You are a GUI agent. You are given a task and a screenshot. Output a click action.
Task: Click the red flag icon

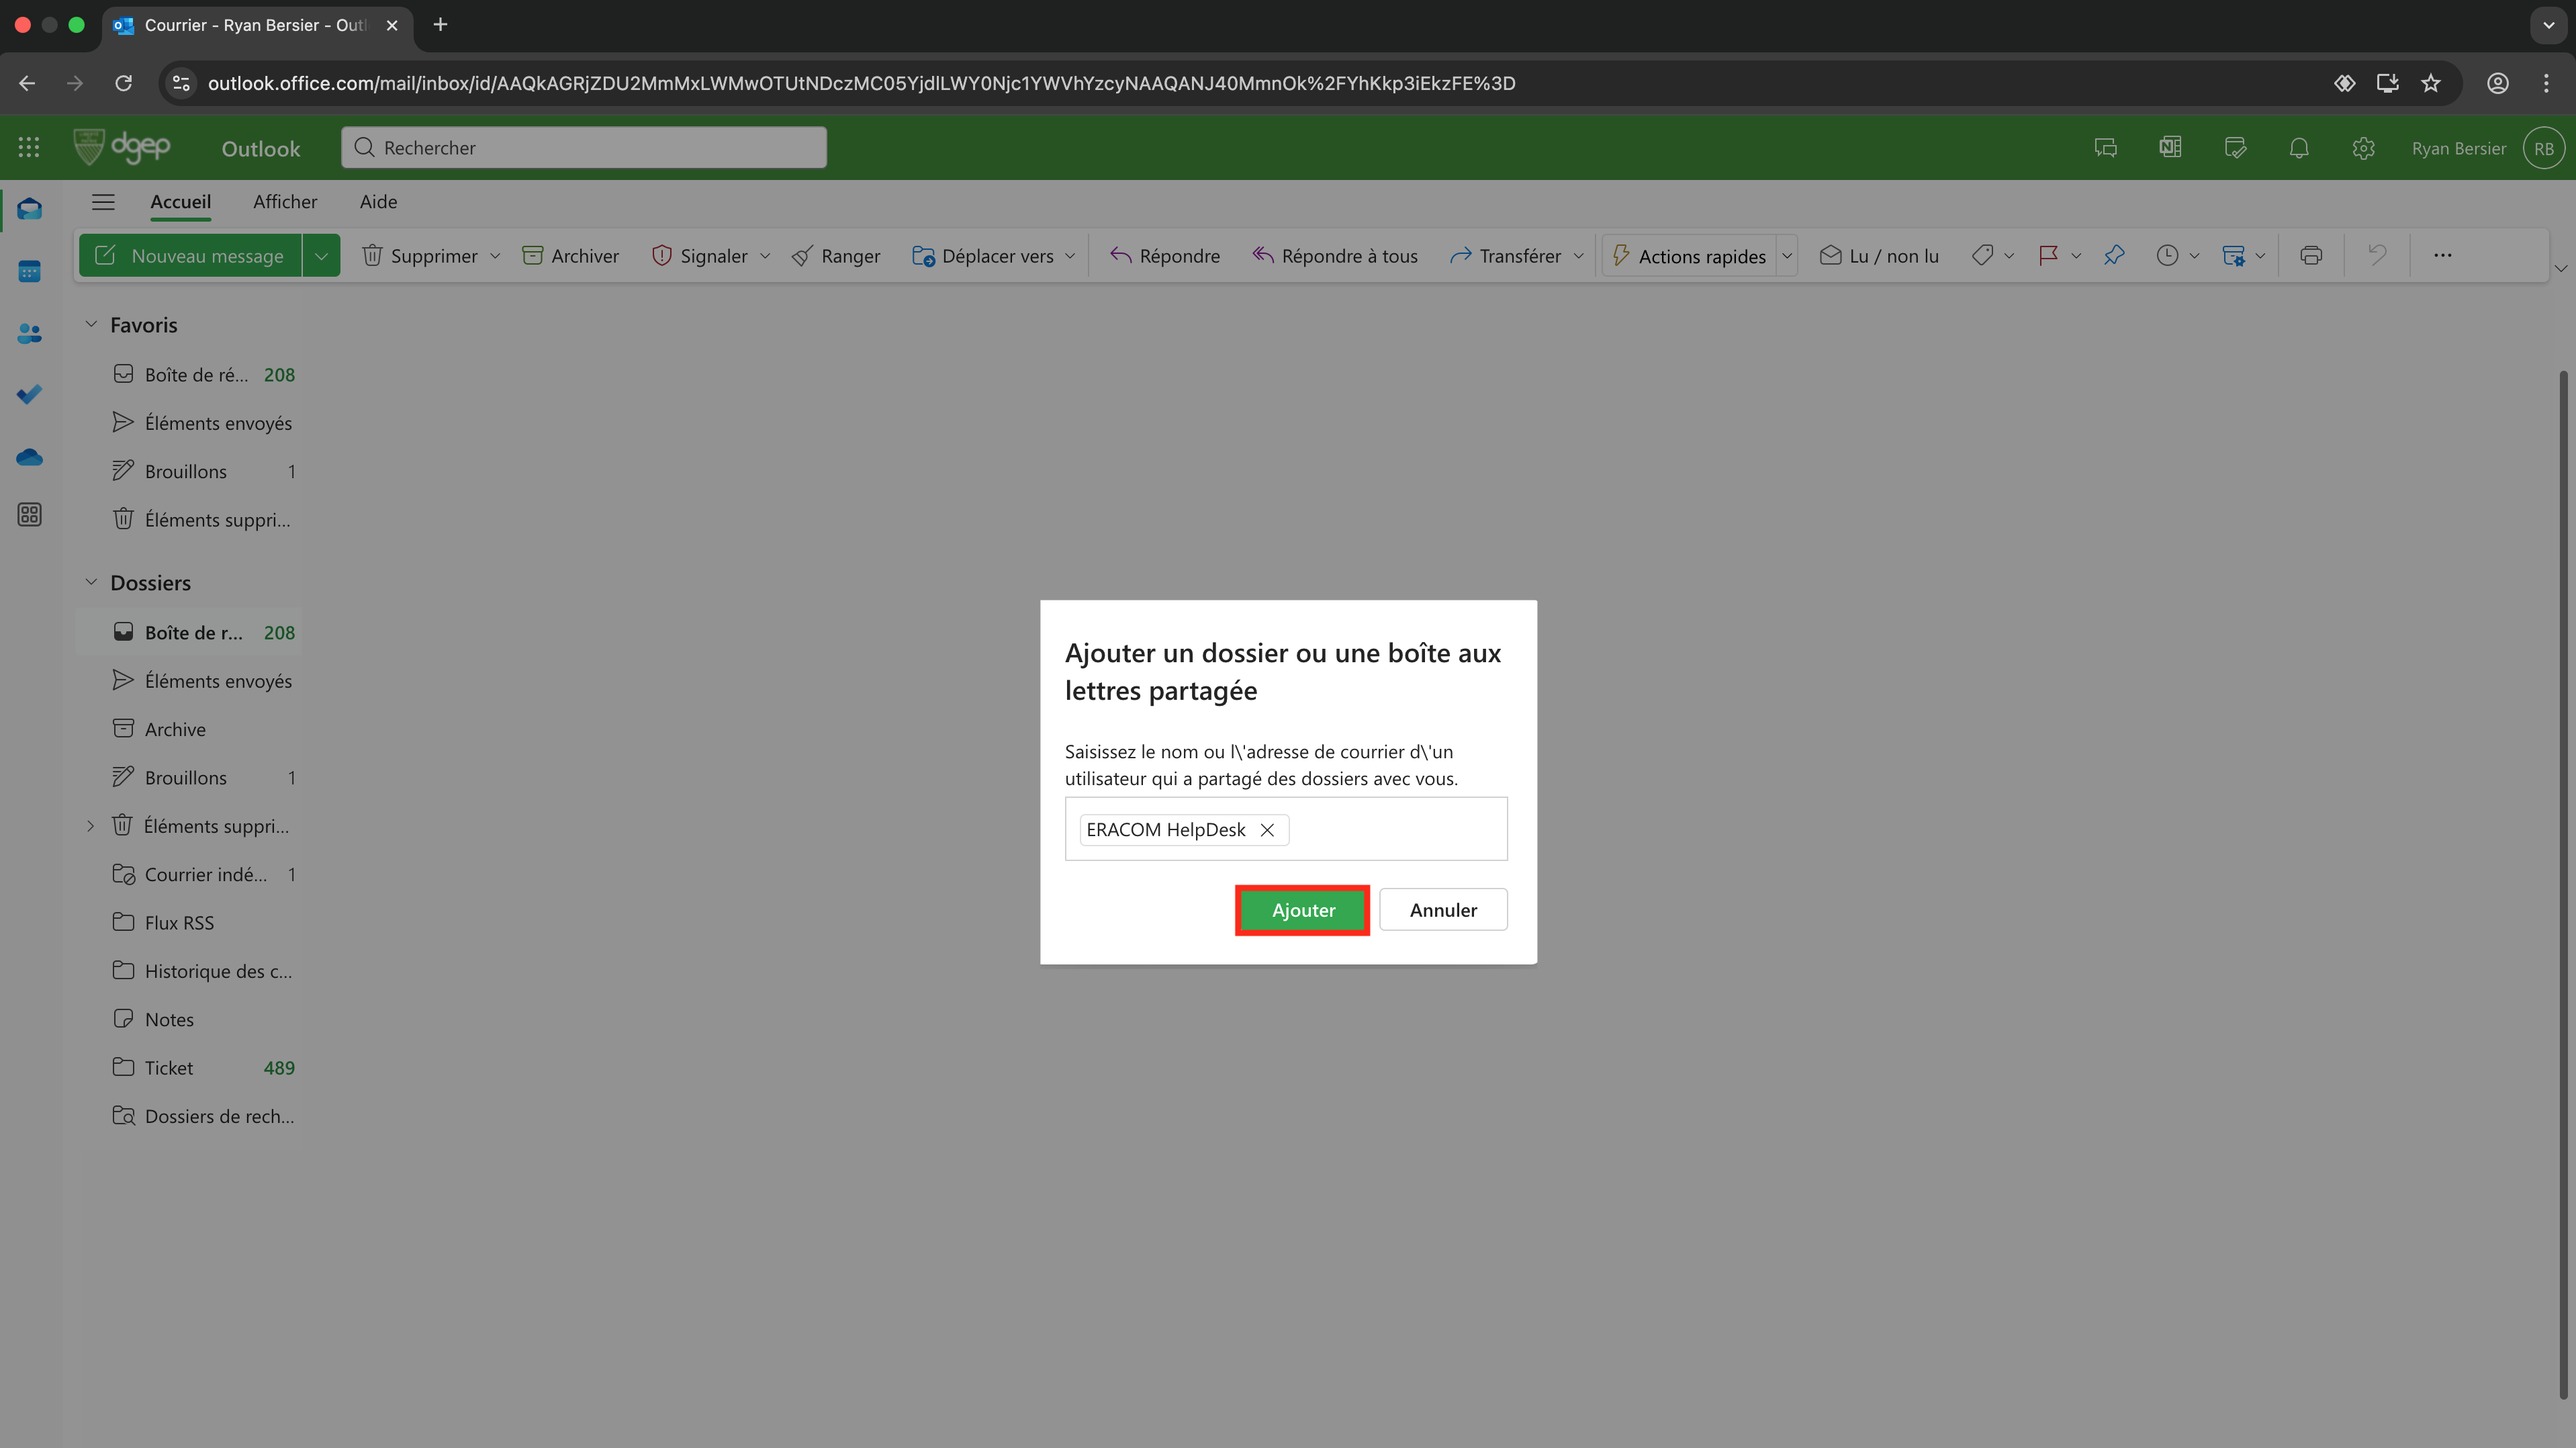point(2048,256)
